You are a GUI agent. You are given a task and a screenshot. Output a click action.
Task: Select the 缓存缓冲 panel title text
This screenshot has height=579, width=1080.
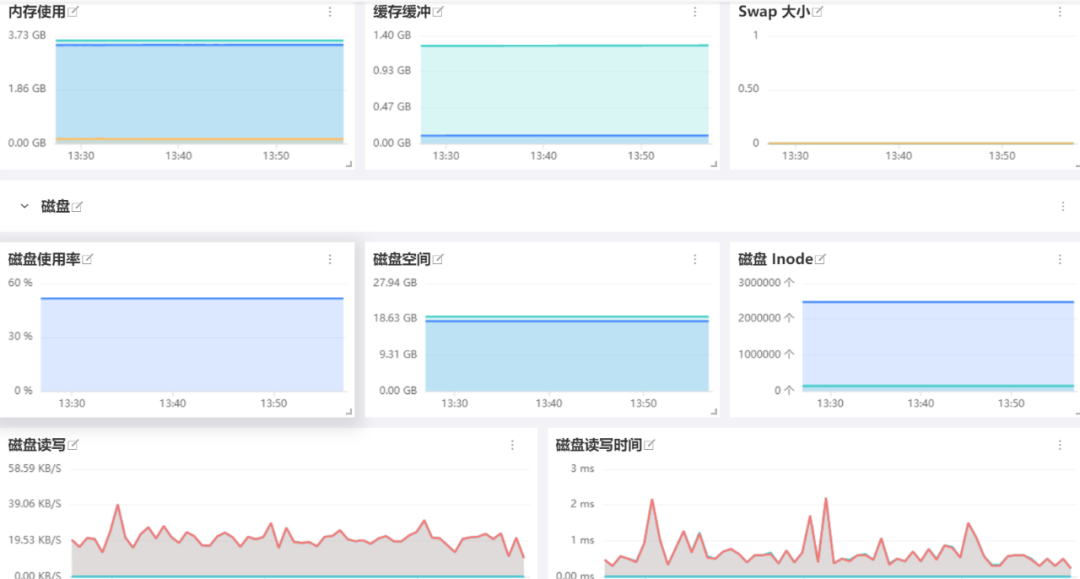402,12
